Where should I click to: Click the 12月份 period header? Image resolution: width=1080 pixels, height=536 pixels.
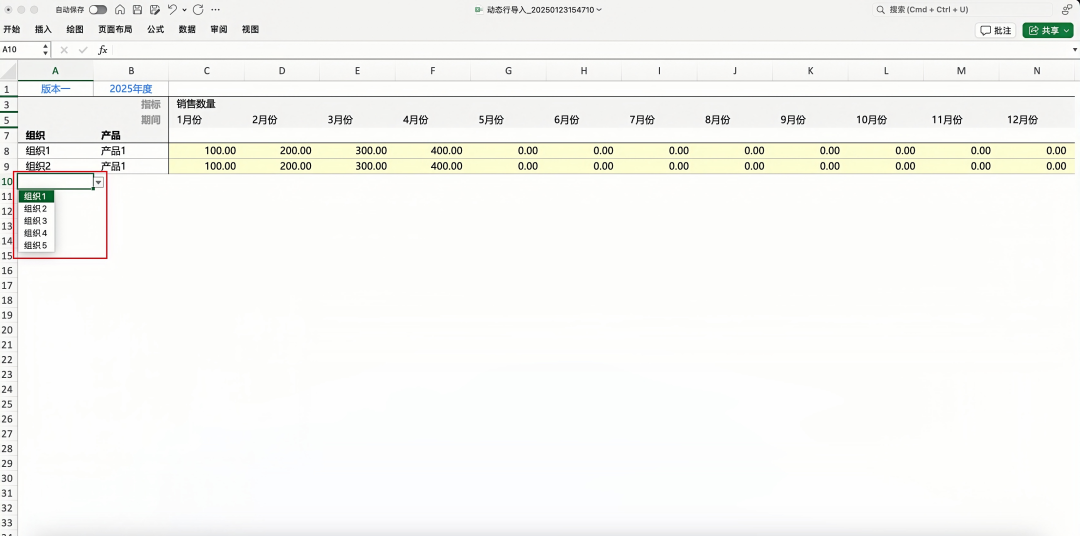pos(1022,119)
